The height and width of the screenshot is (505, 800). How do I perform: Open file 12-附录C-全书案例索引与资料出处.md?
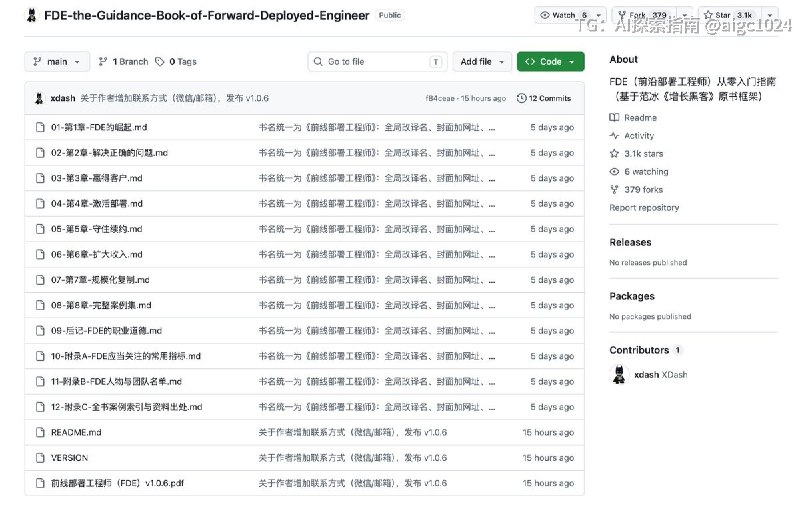(x=127, y=407)
